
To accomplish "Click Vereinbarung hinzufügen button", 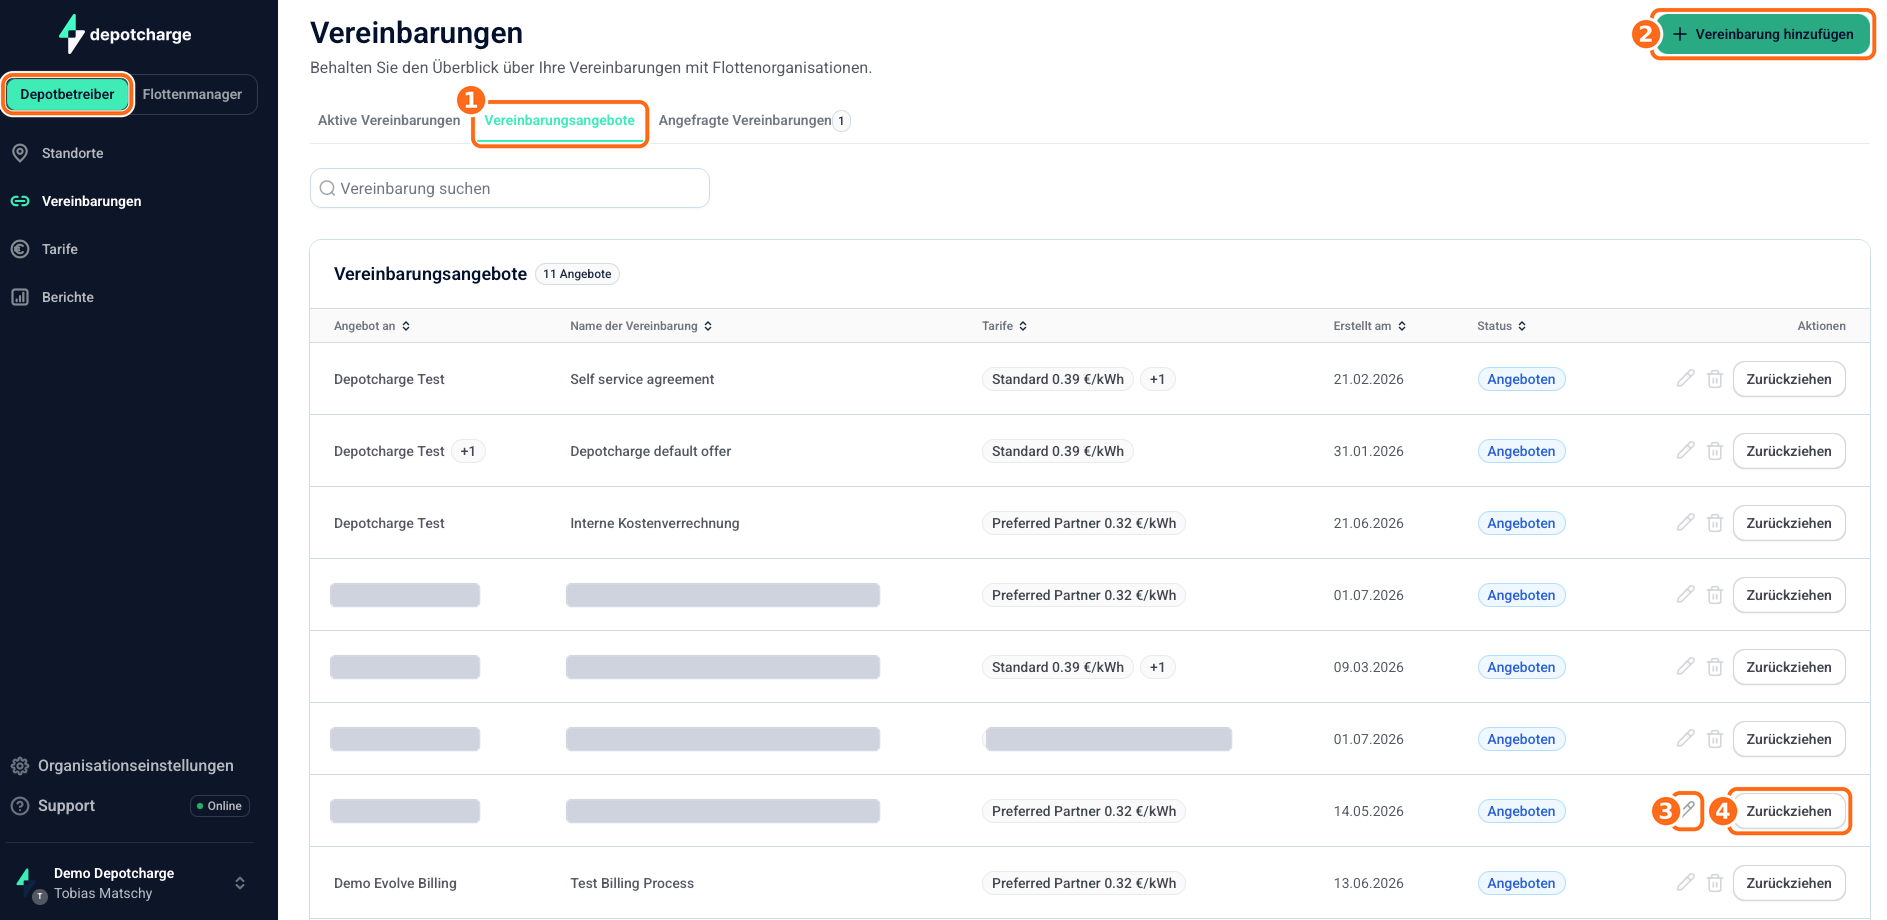I will (1763, 34).
